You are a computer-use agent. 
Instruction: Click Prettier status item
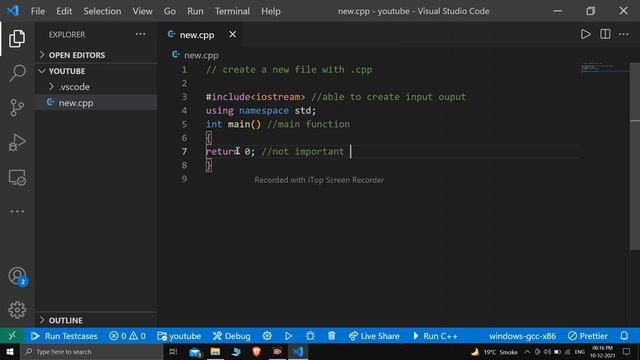coord(588,336)
